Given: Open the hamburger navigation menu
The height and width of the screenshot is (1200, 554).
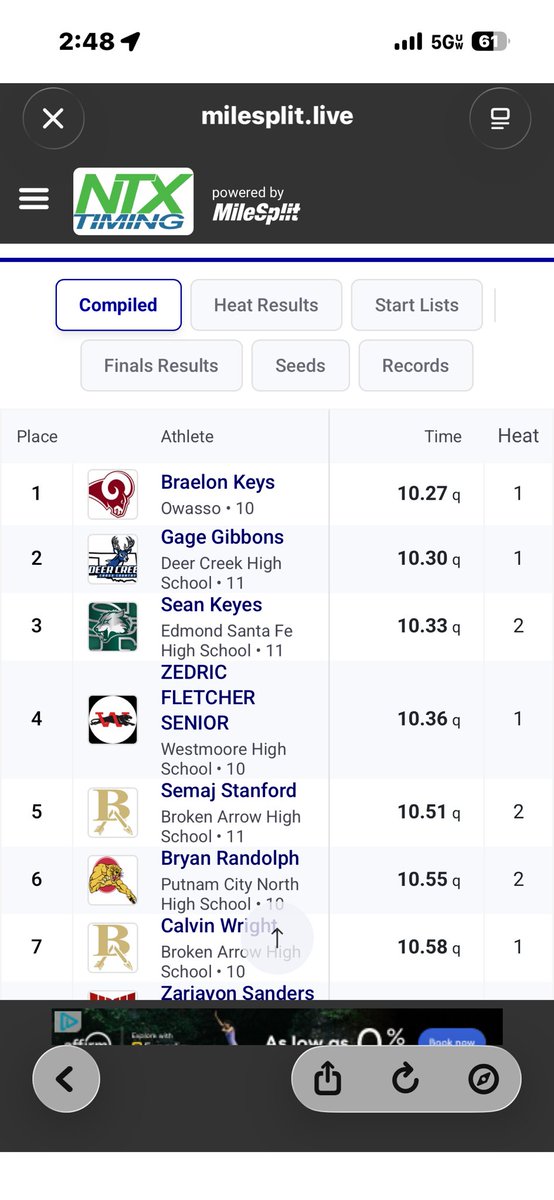Looking at the screenshot, I should coord(34,199).
